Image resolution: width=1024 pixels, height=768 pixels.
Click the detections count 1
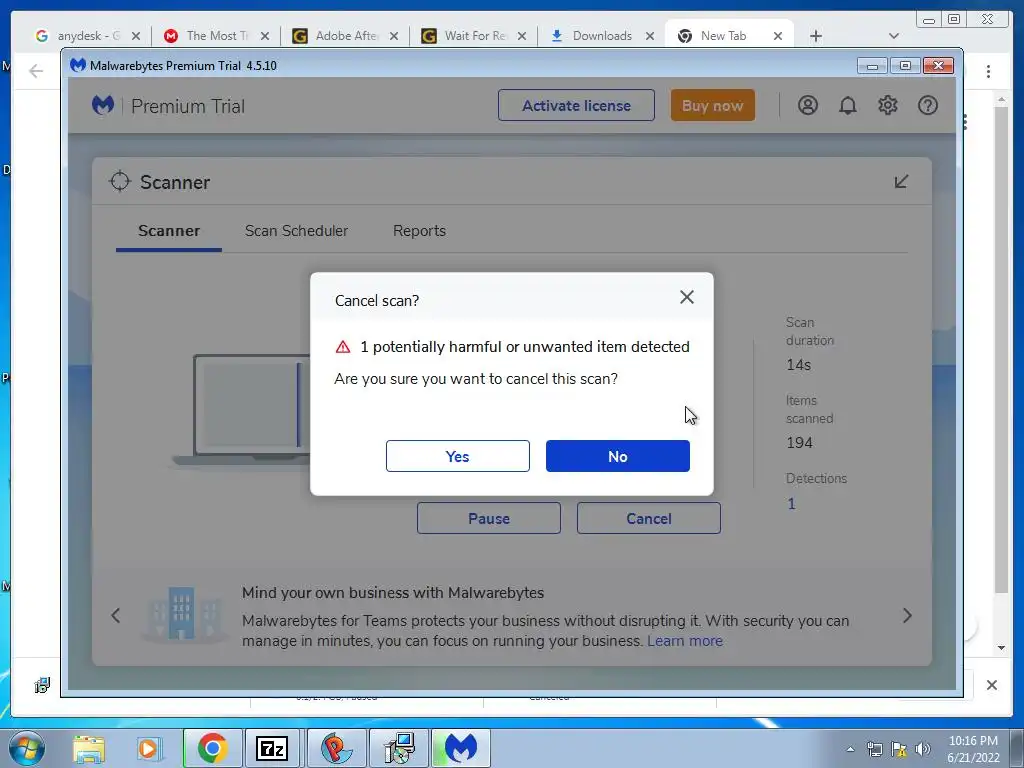pyautogui.click(x=792, y=504)
